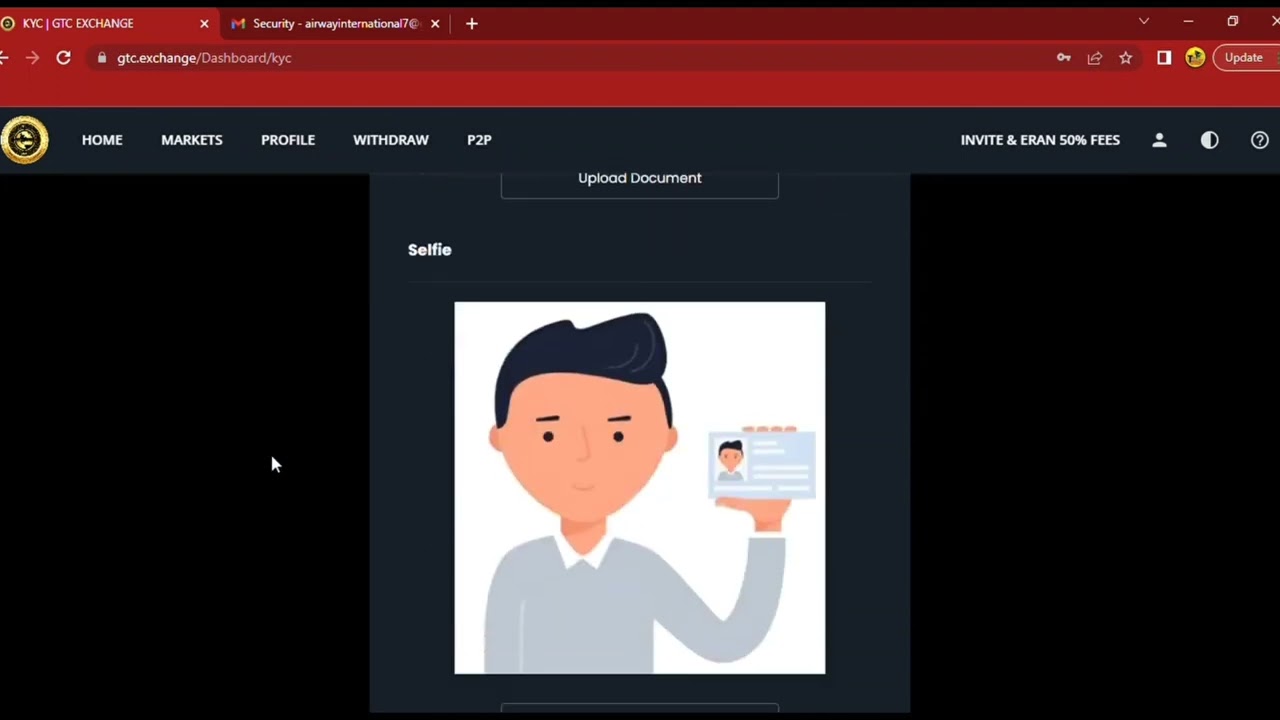
Task: Click INVITE & ERAN 50% FEES link
Action: 1040,140
